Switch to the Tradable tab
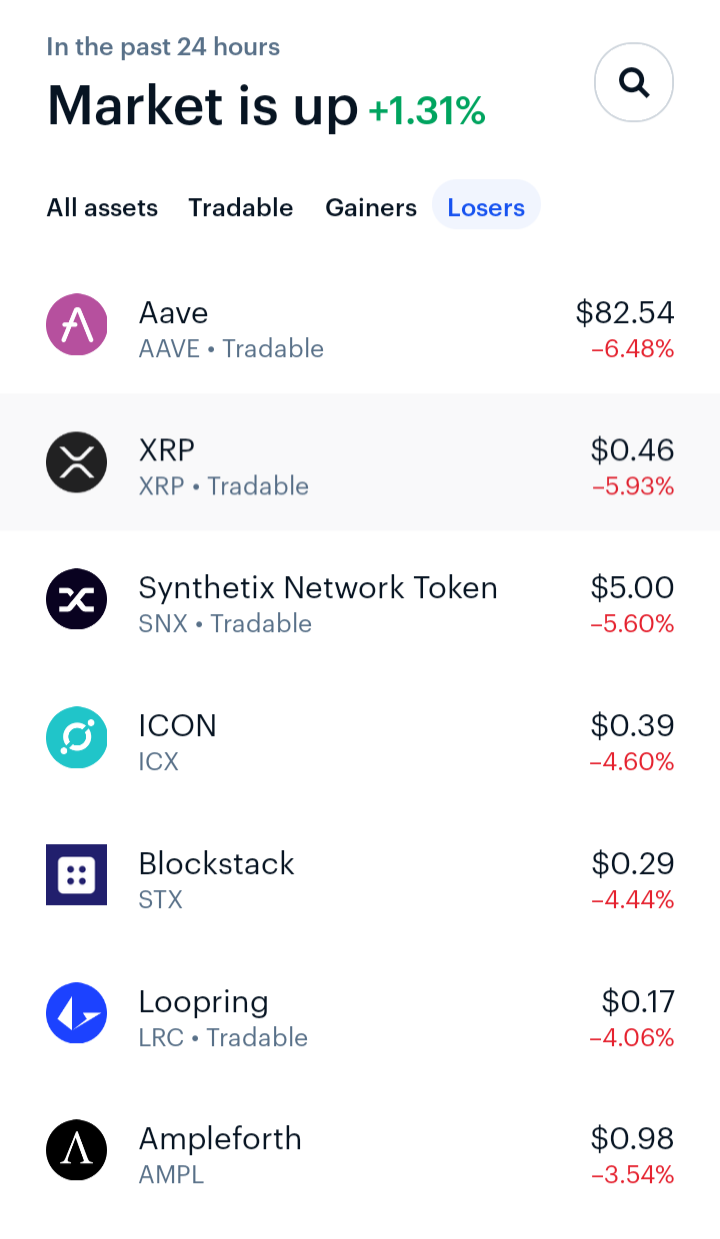 click(241, 208)
